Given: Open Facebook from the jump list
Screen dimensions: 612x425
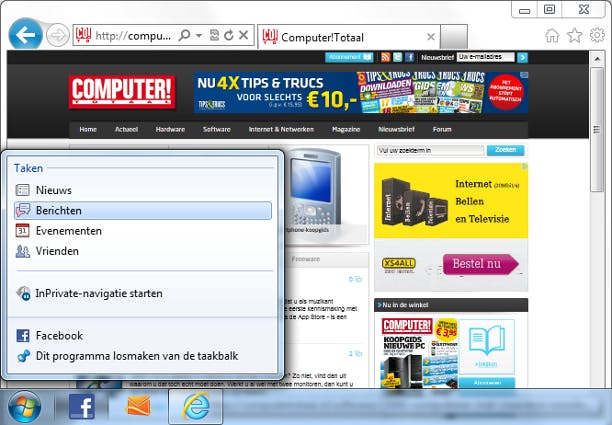Looking at the screenshot, I should coord(143,335).
